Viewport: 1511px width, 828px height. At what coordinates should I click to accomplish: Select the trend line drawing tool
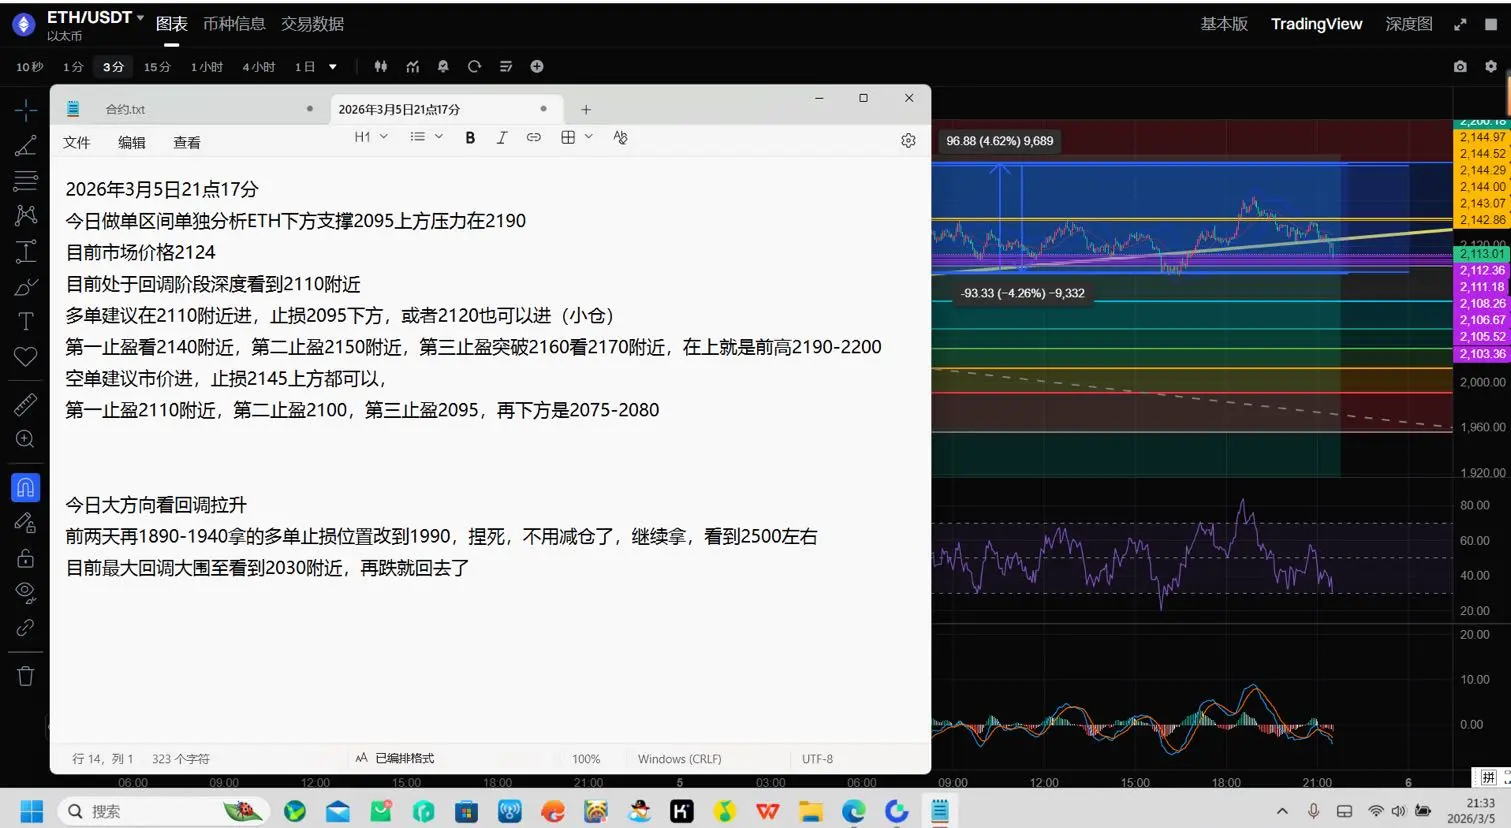coord(26,146)
